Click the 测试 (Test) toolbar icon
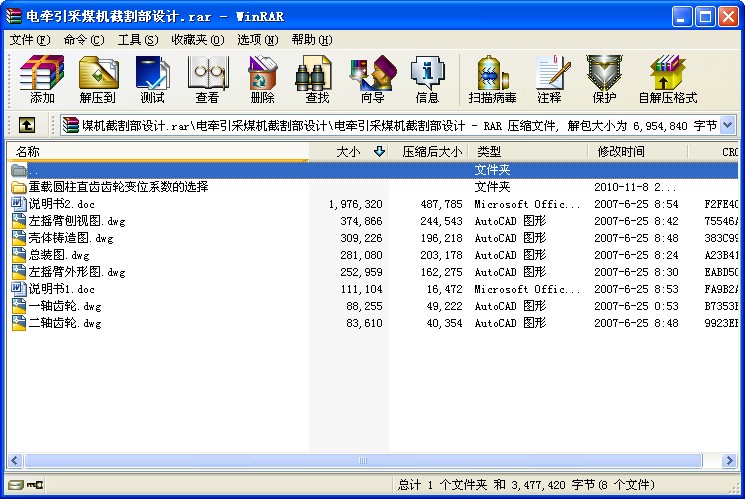Screen dimensions: 745x499 point(152,80)
